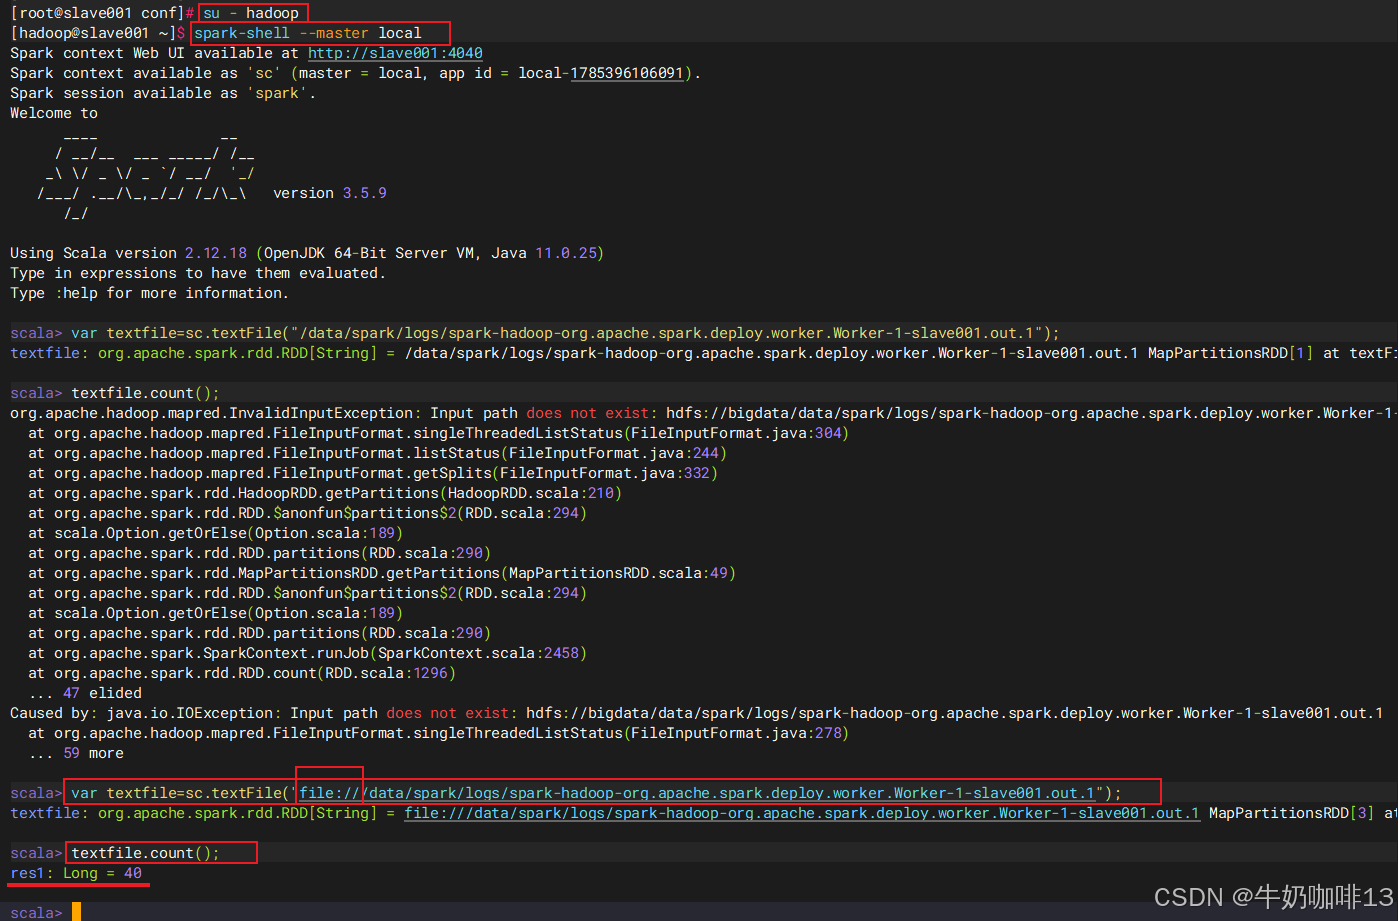The height and width of the screenshot is (921, 1398).
Task: Select the hdfs:// path on the "Caused by" line
Action: click(x=955, y=713)
